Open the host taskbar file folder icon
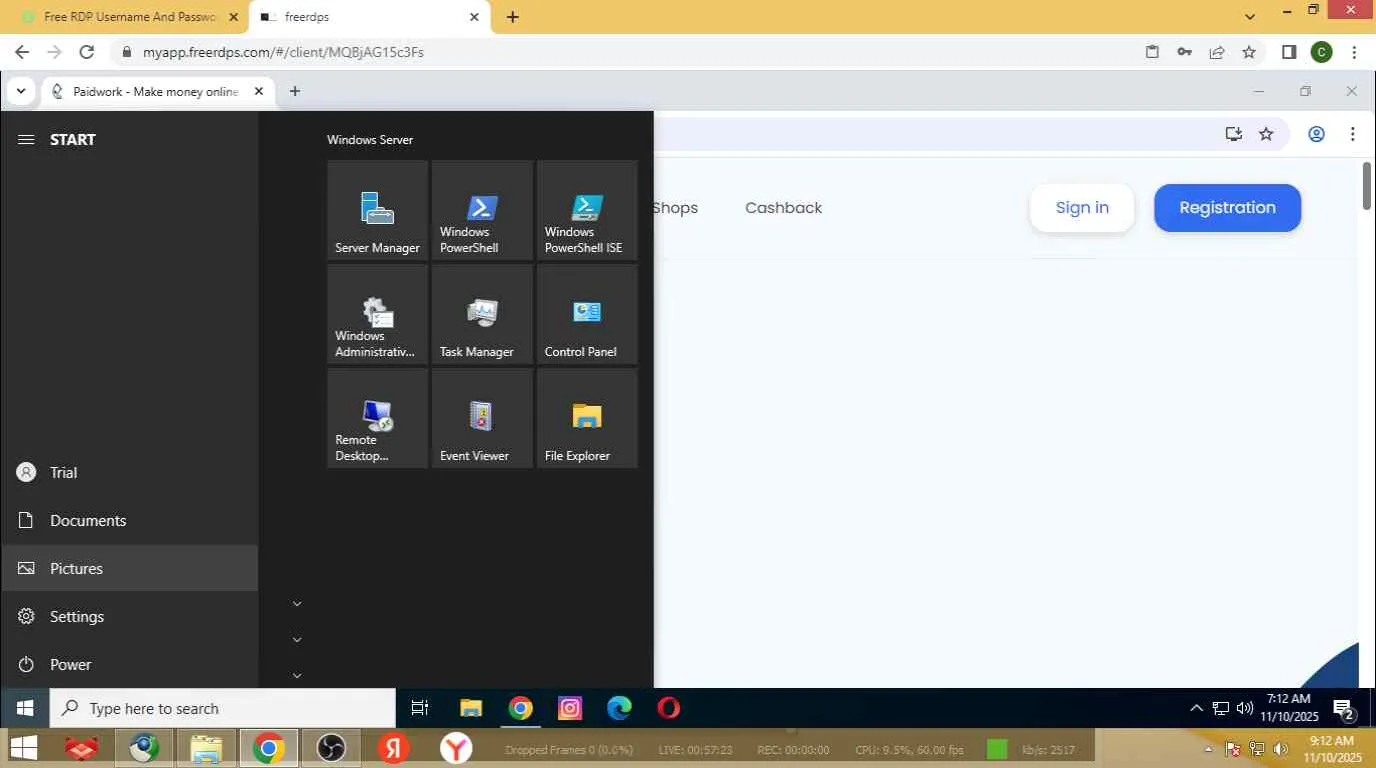 point(206,748)
